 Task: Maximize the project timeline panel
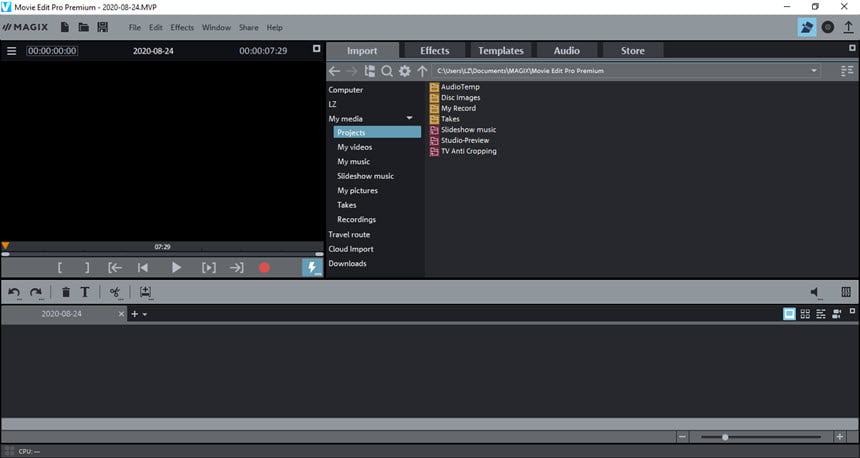[x=852, y=311]
